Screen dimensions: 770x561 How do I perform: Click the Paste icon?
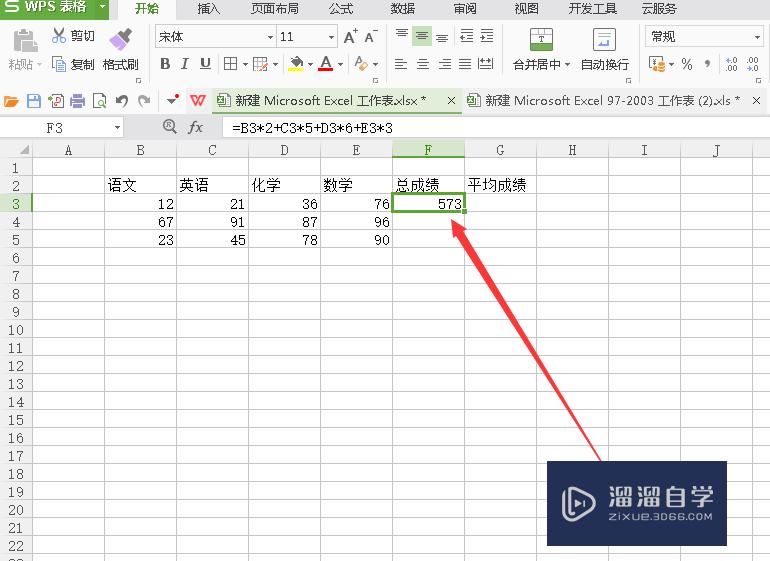pos(25,41)
